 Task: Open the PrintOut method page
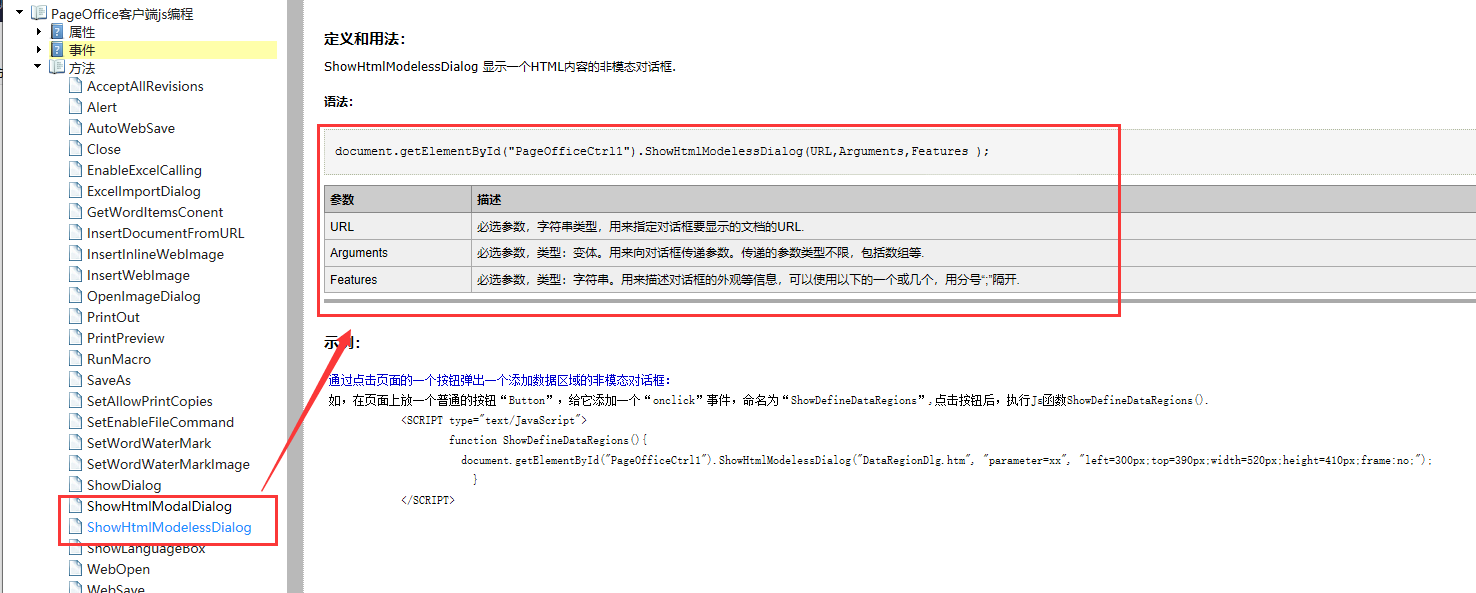point(113,317)
